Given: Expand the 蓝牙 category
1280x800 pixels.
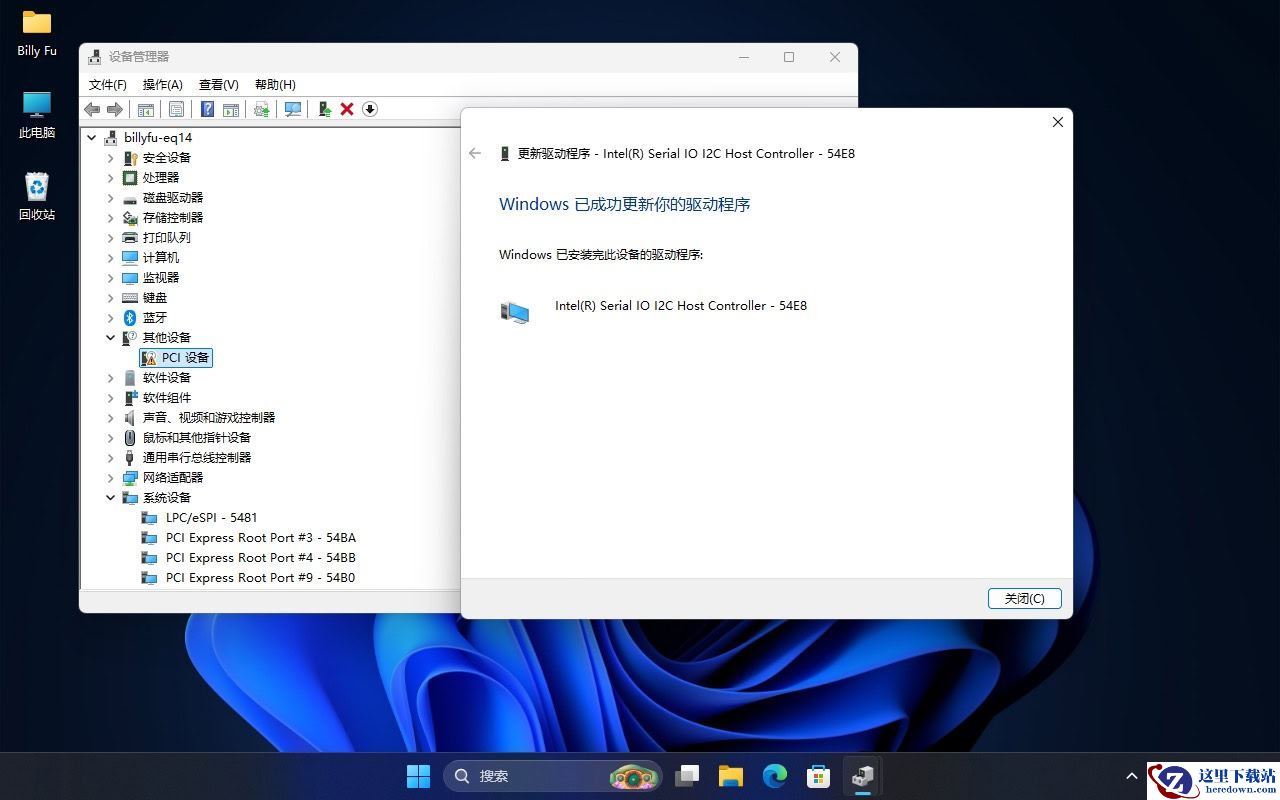Looking at the screenshot, I should click(x=111, y=318).
